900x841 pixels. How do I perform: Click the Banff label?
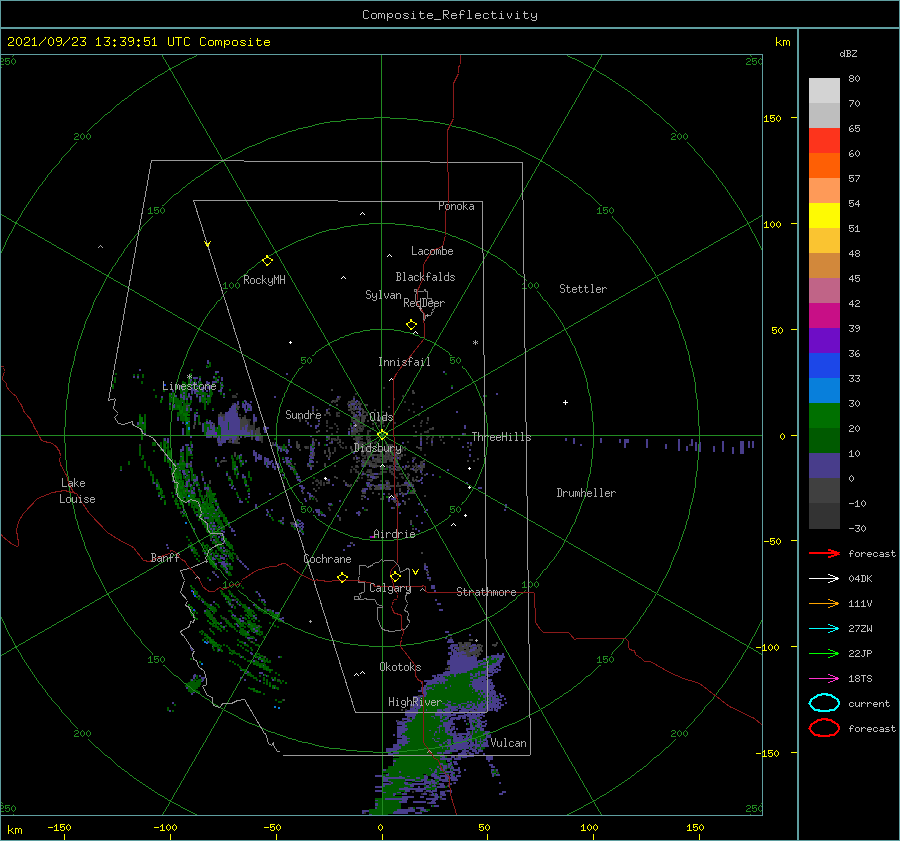[x=165, y=557]
